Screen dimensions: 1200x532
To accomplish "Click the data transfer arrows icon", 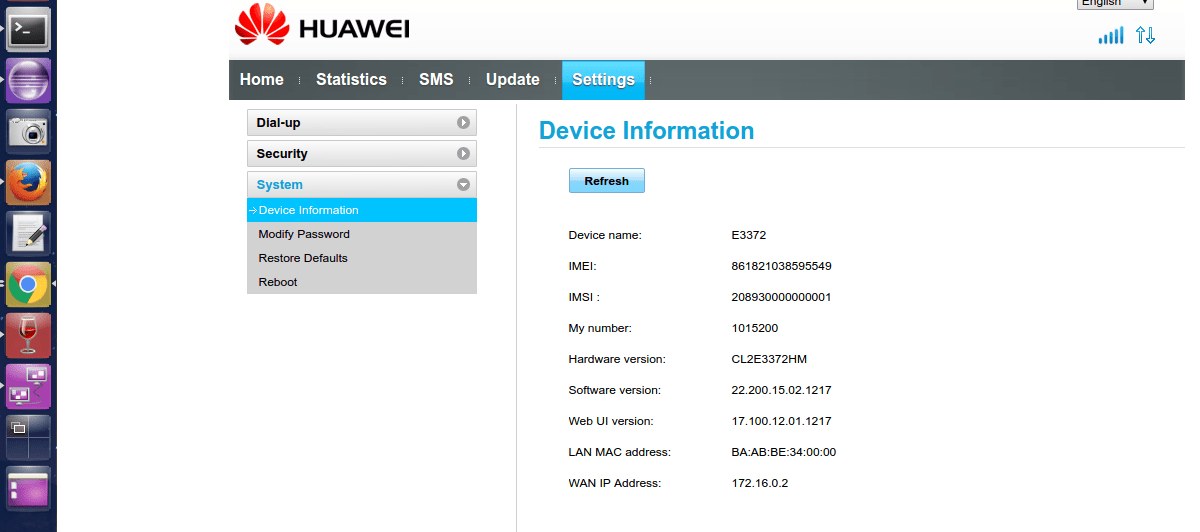I will point(1145,35).
